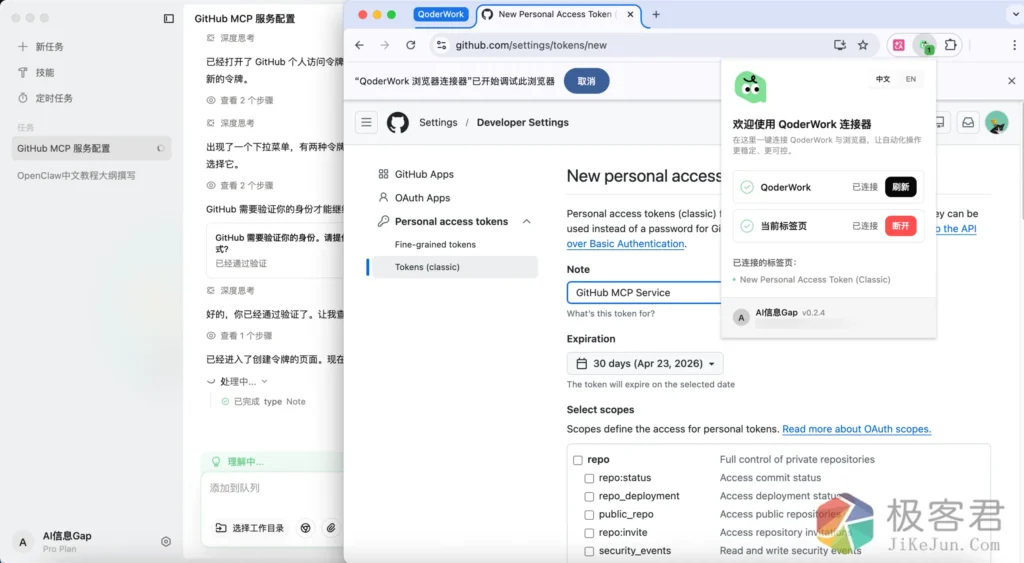Expand the 处理中 steps list
1024x563 pixels.
[264, 381]
